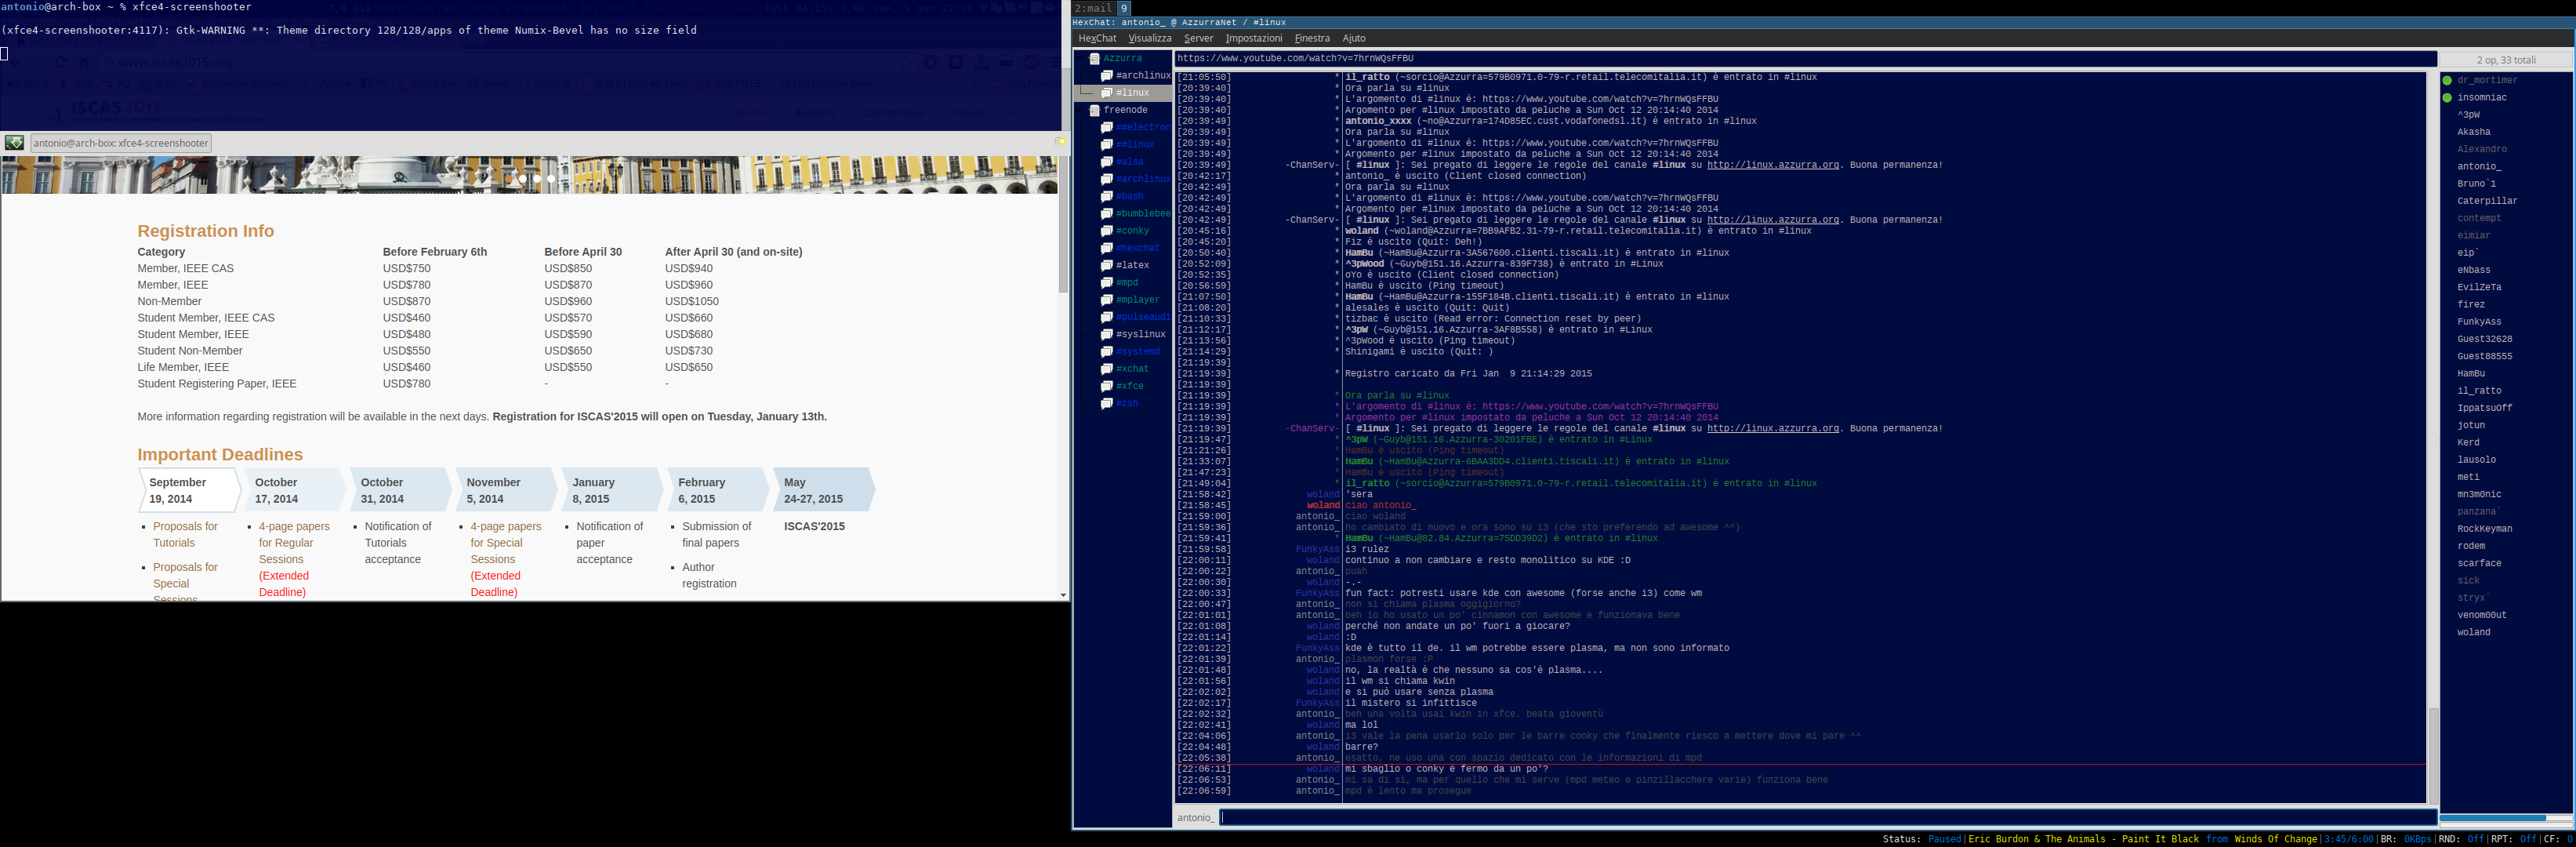Select user woland in the user list
The width and height of the screenshot is (2576, 847).
(x=2473, y=633)
